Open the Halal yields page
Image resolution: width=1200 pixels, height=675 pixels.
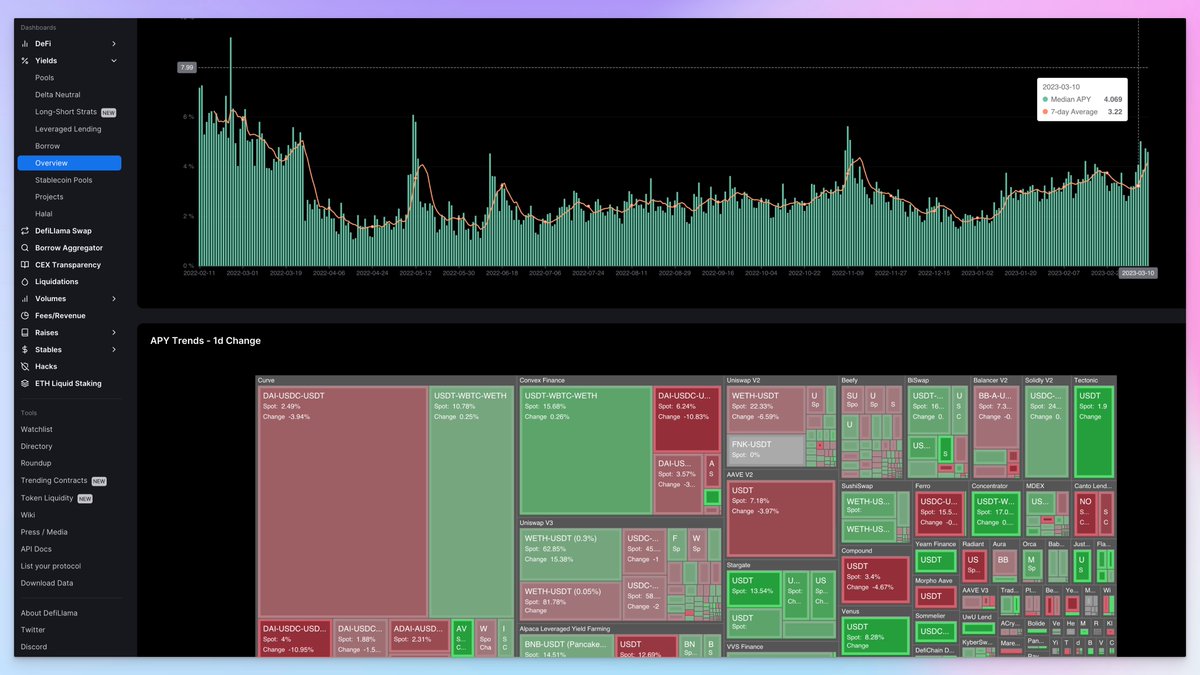[43, 214]
